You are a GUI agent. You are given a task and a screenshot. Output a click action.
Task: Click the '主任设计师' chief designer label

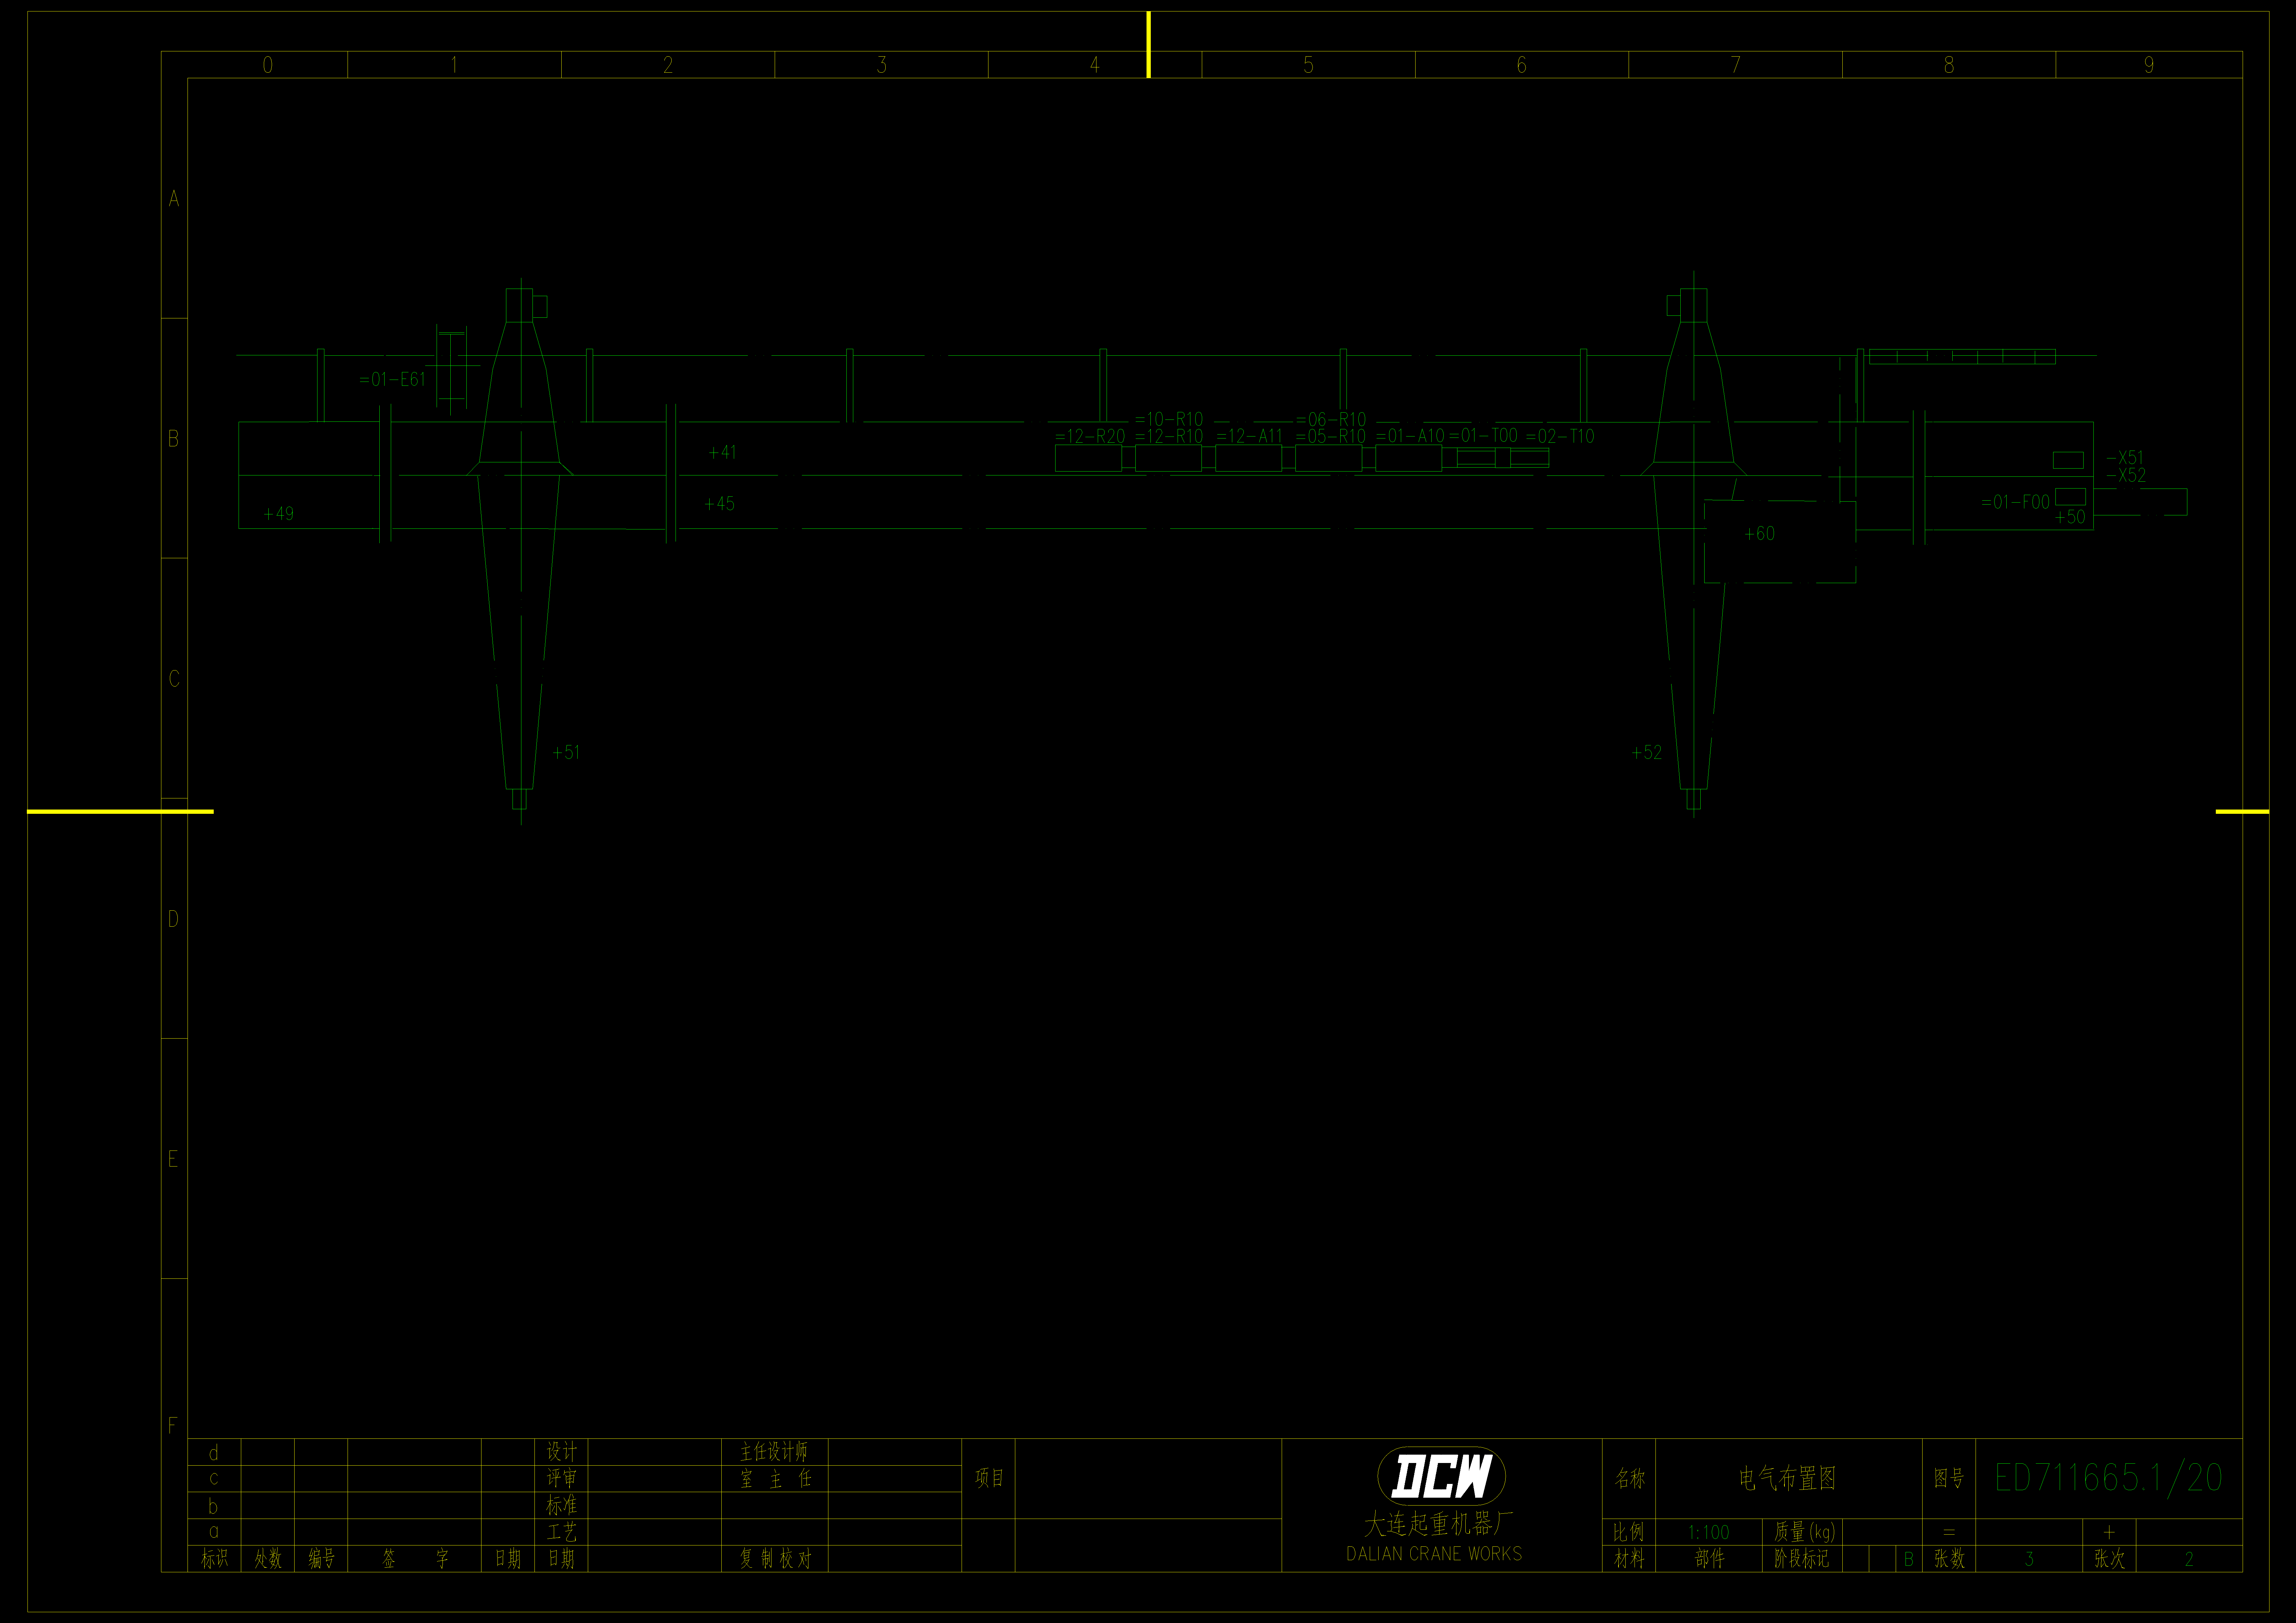(x=774, y=1452)
